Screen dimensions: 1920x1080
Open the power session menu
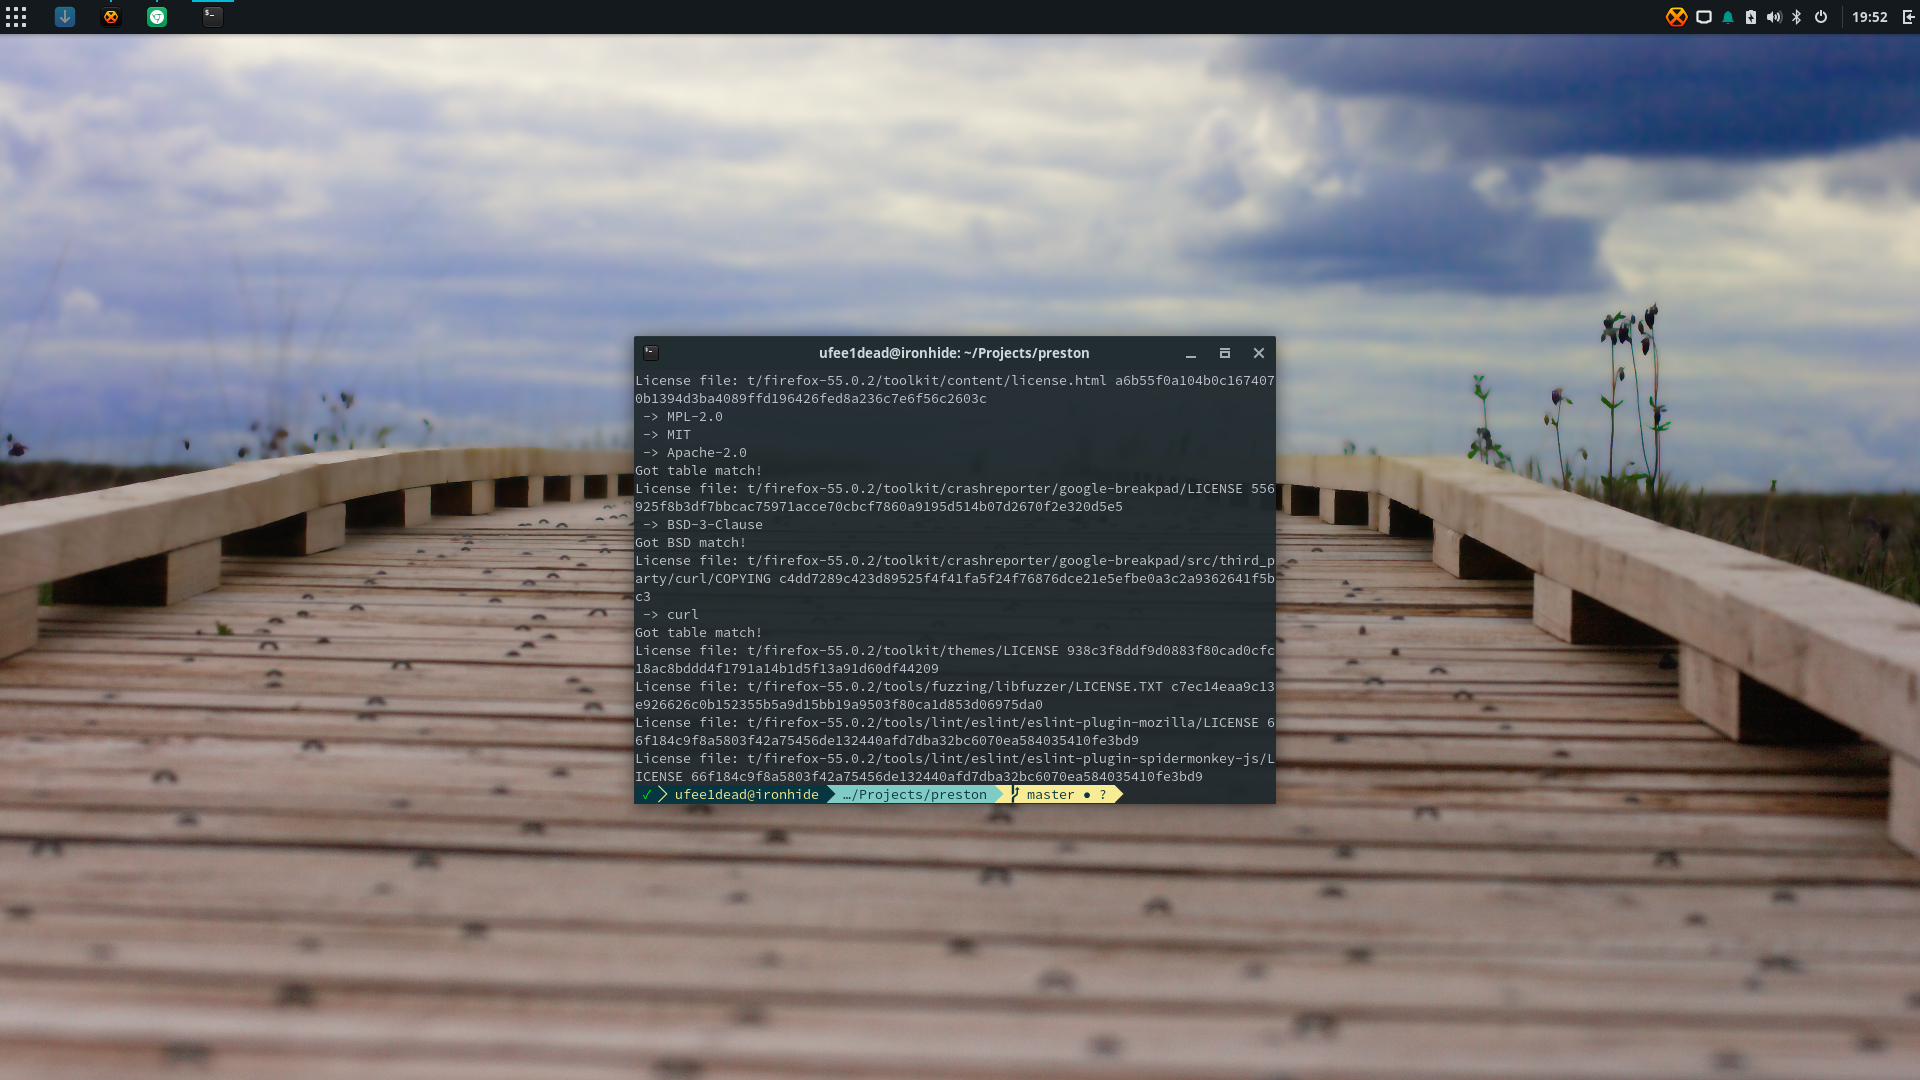point(1821,17)
